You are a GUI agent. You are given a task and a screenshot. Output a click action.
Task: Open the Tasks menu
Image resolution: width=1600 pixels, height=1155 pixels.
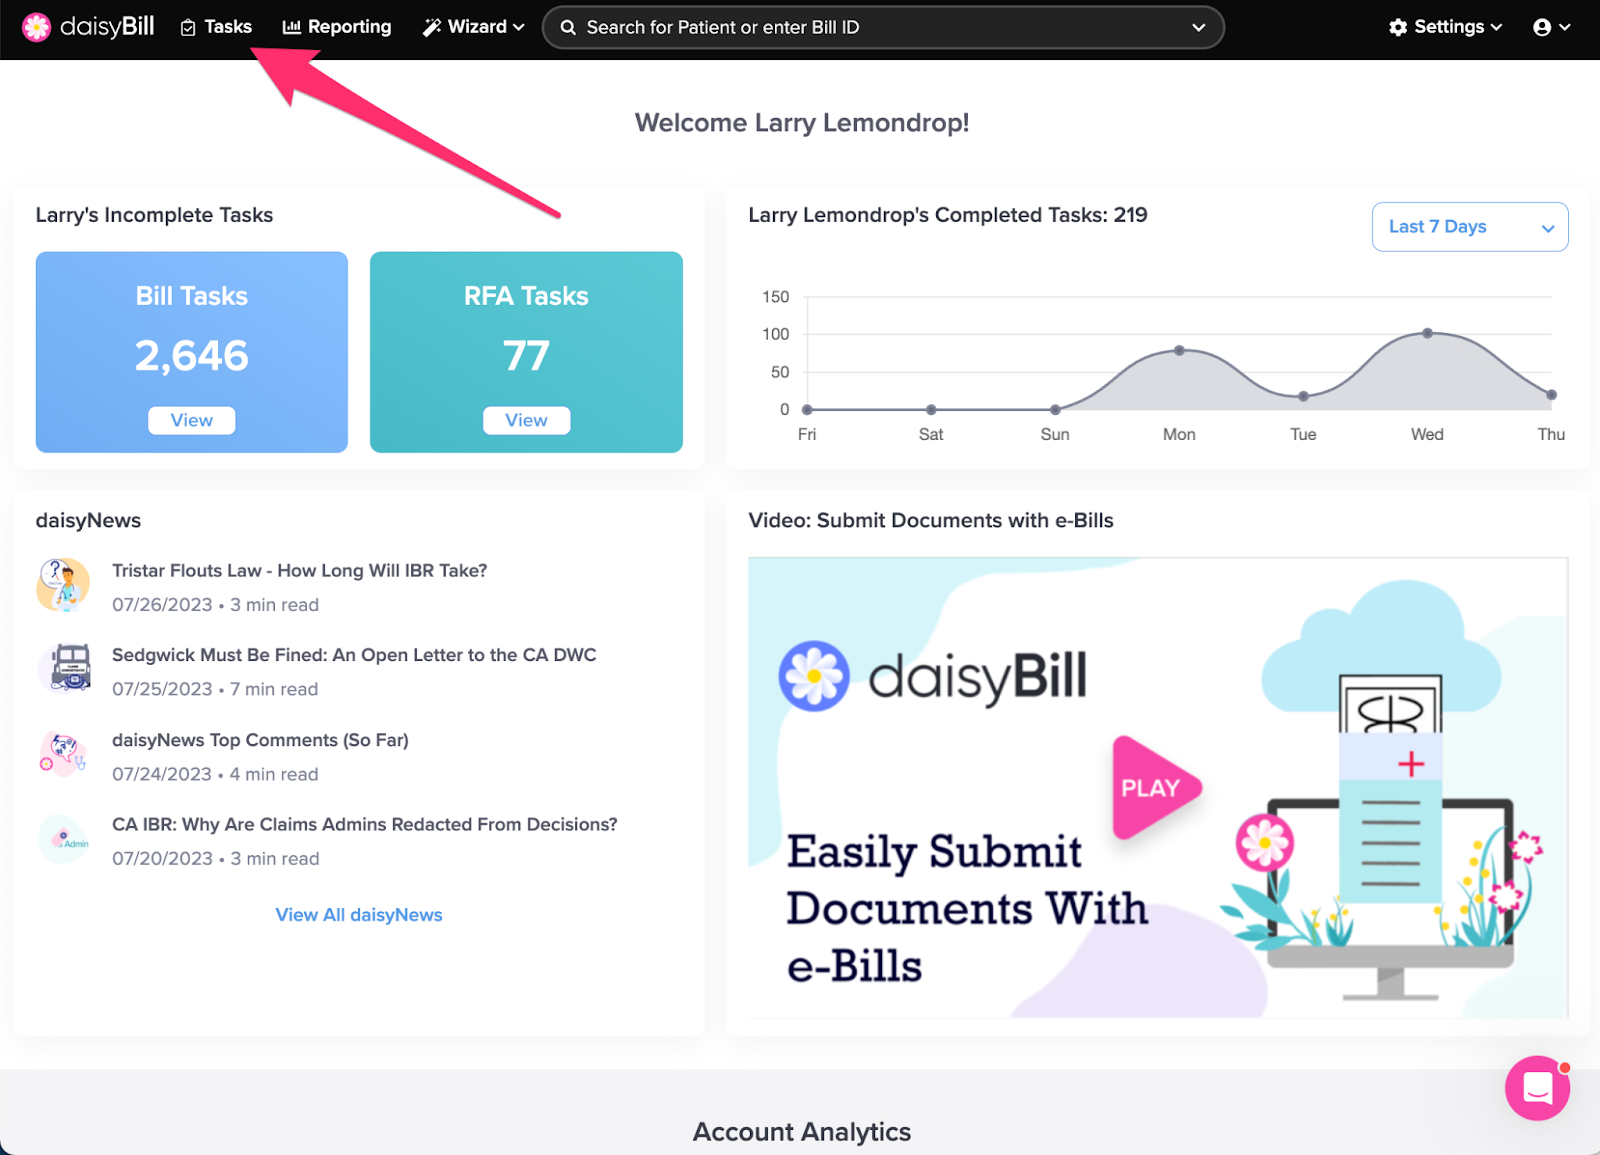tap(226, 27)
